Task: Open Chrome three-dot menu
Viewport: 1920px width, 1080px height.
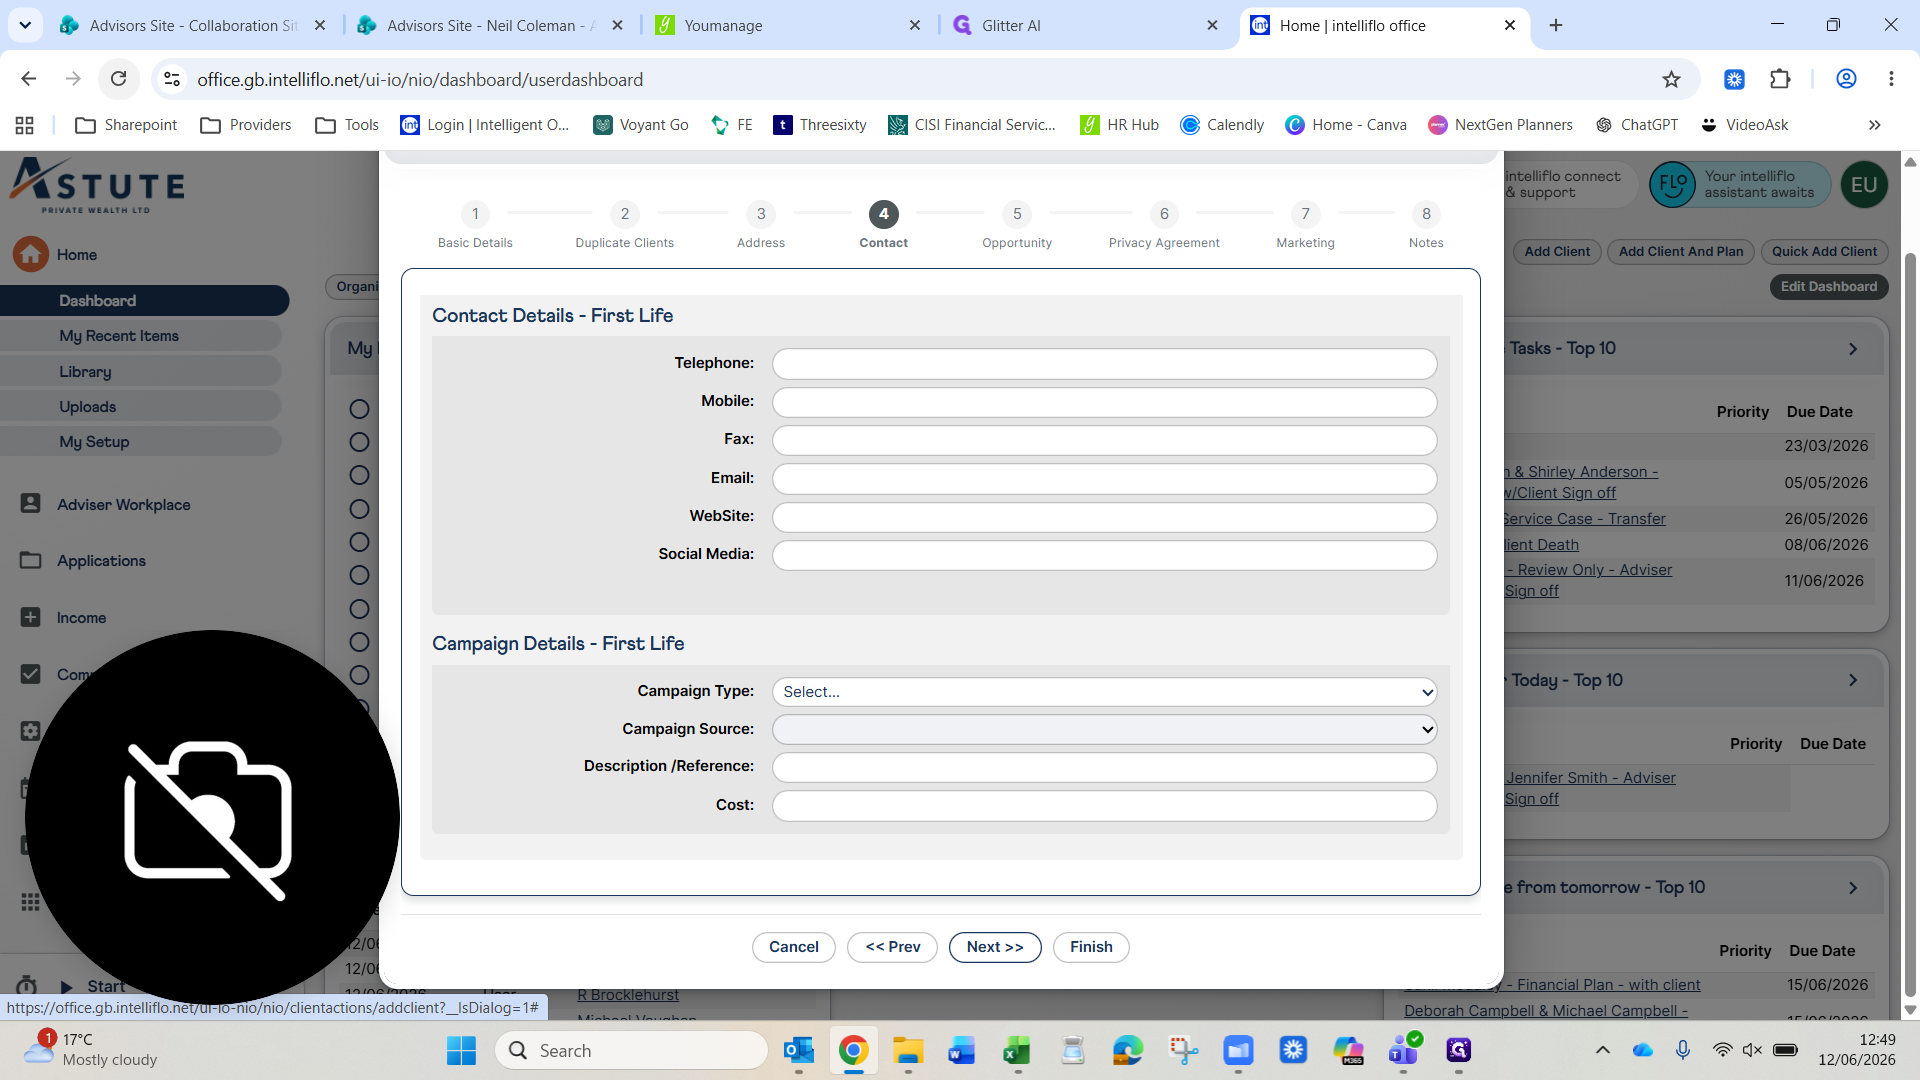Action: tap(1891, 79)
